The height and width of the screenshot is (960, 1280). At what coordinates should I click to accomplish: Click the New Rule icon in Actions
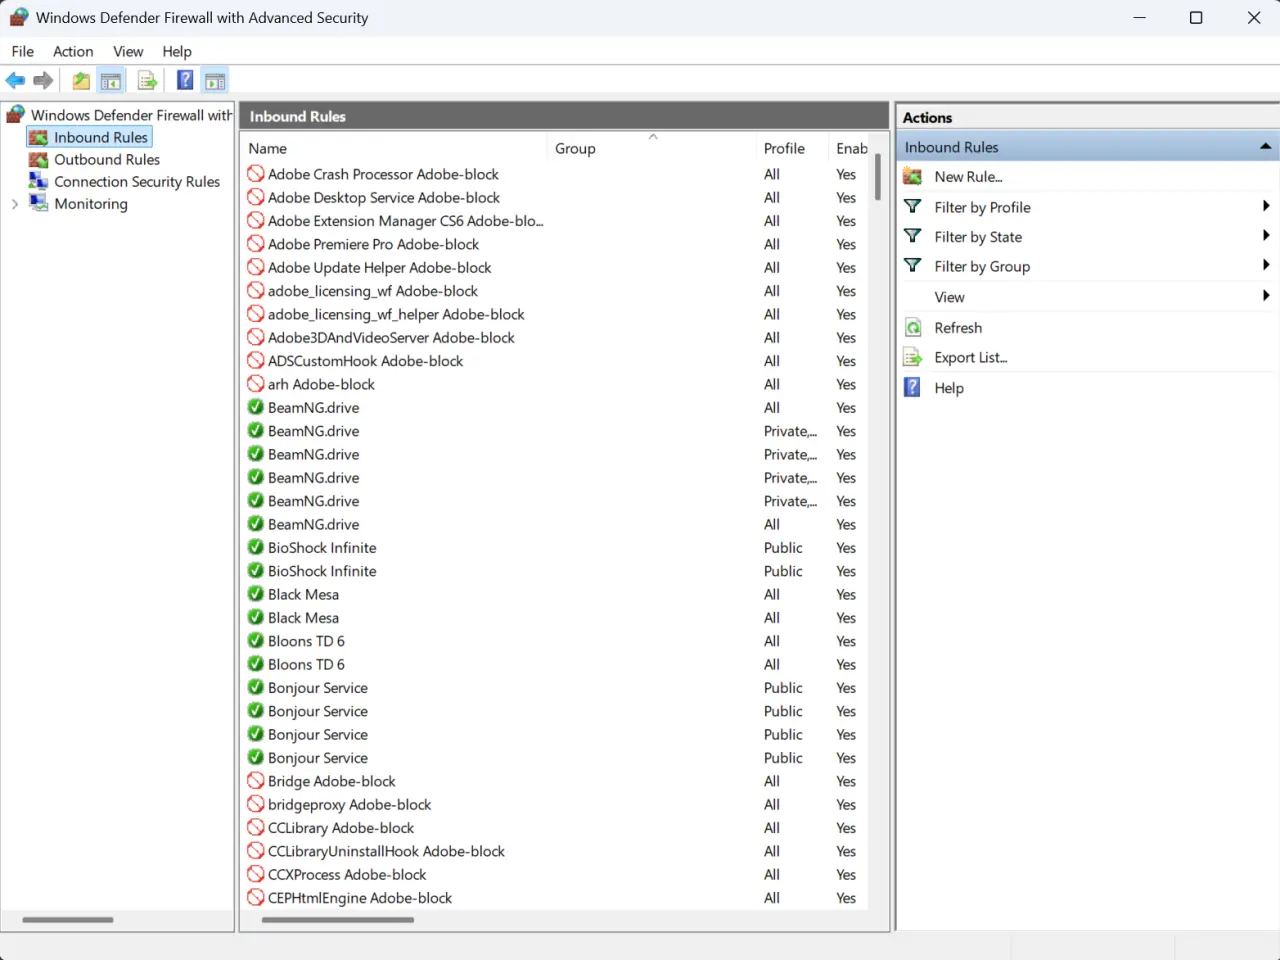click(x=913, y=177)
